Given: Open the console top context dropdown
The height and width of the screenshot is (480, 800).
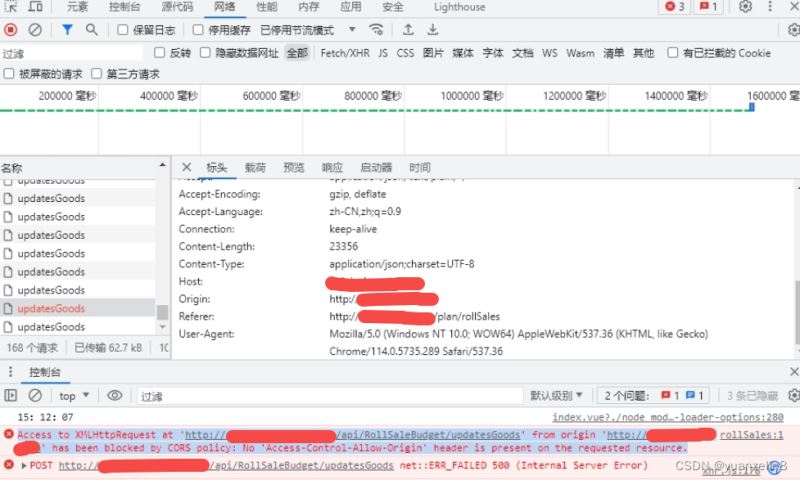Looking at the screenshot, I should coord(73,396).
